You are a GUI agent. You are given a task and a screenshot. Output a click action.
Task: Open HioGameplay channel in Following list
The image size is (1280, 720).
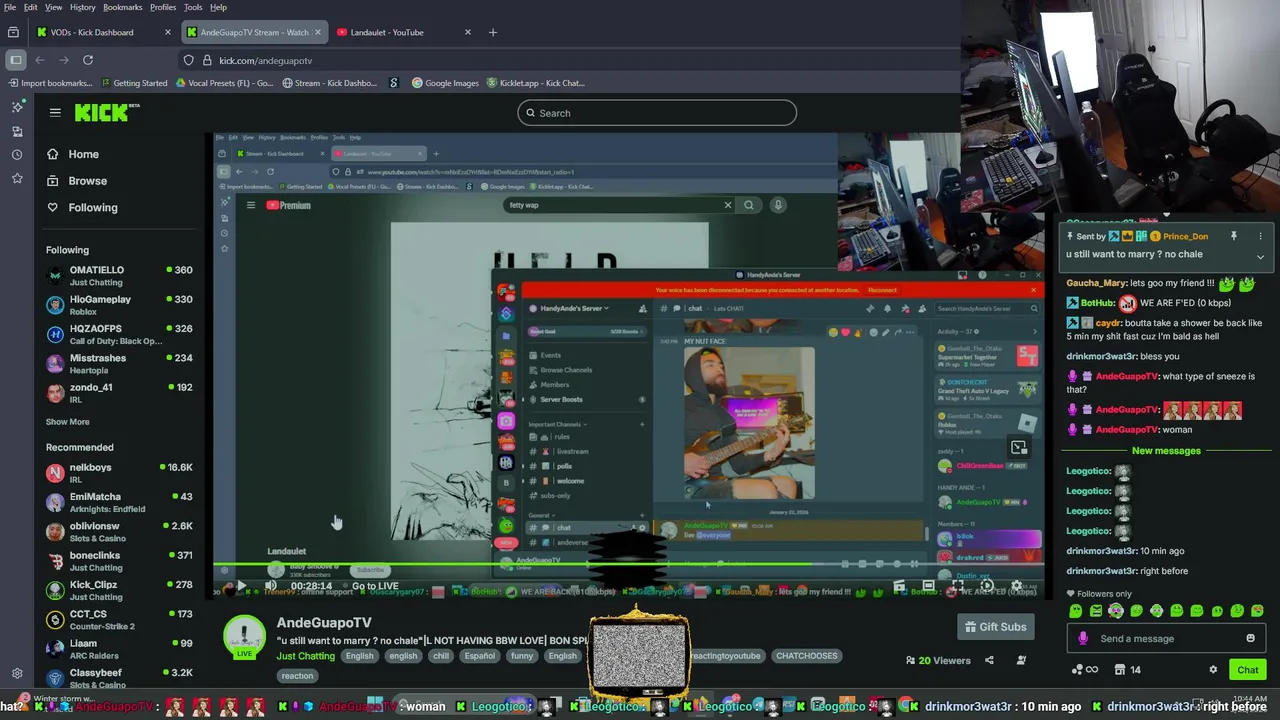click(x=119, y=305)
